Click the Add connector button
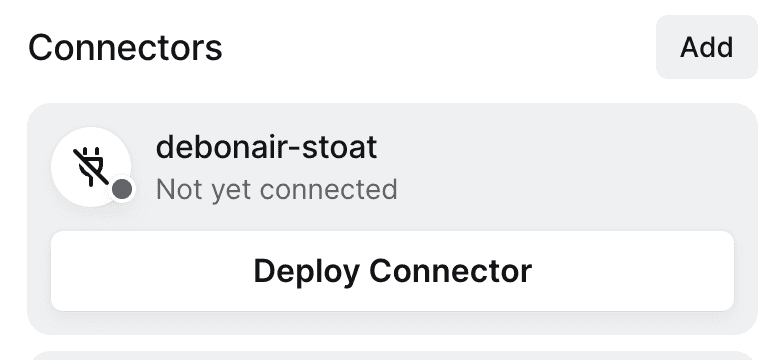This screenshot has height=360, width=780. (x=707, y=47)
